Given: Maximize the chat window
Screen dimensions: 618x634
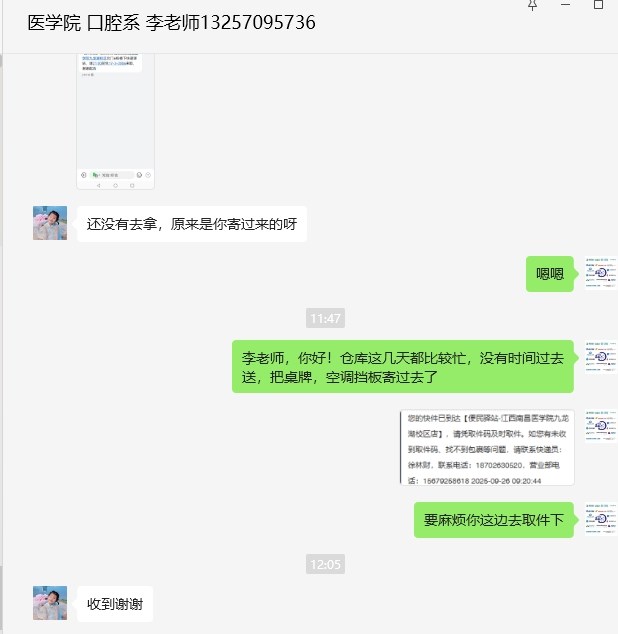Looking at the screenshot, I should tap(598, 4).
